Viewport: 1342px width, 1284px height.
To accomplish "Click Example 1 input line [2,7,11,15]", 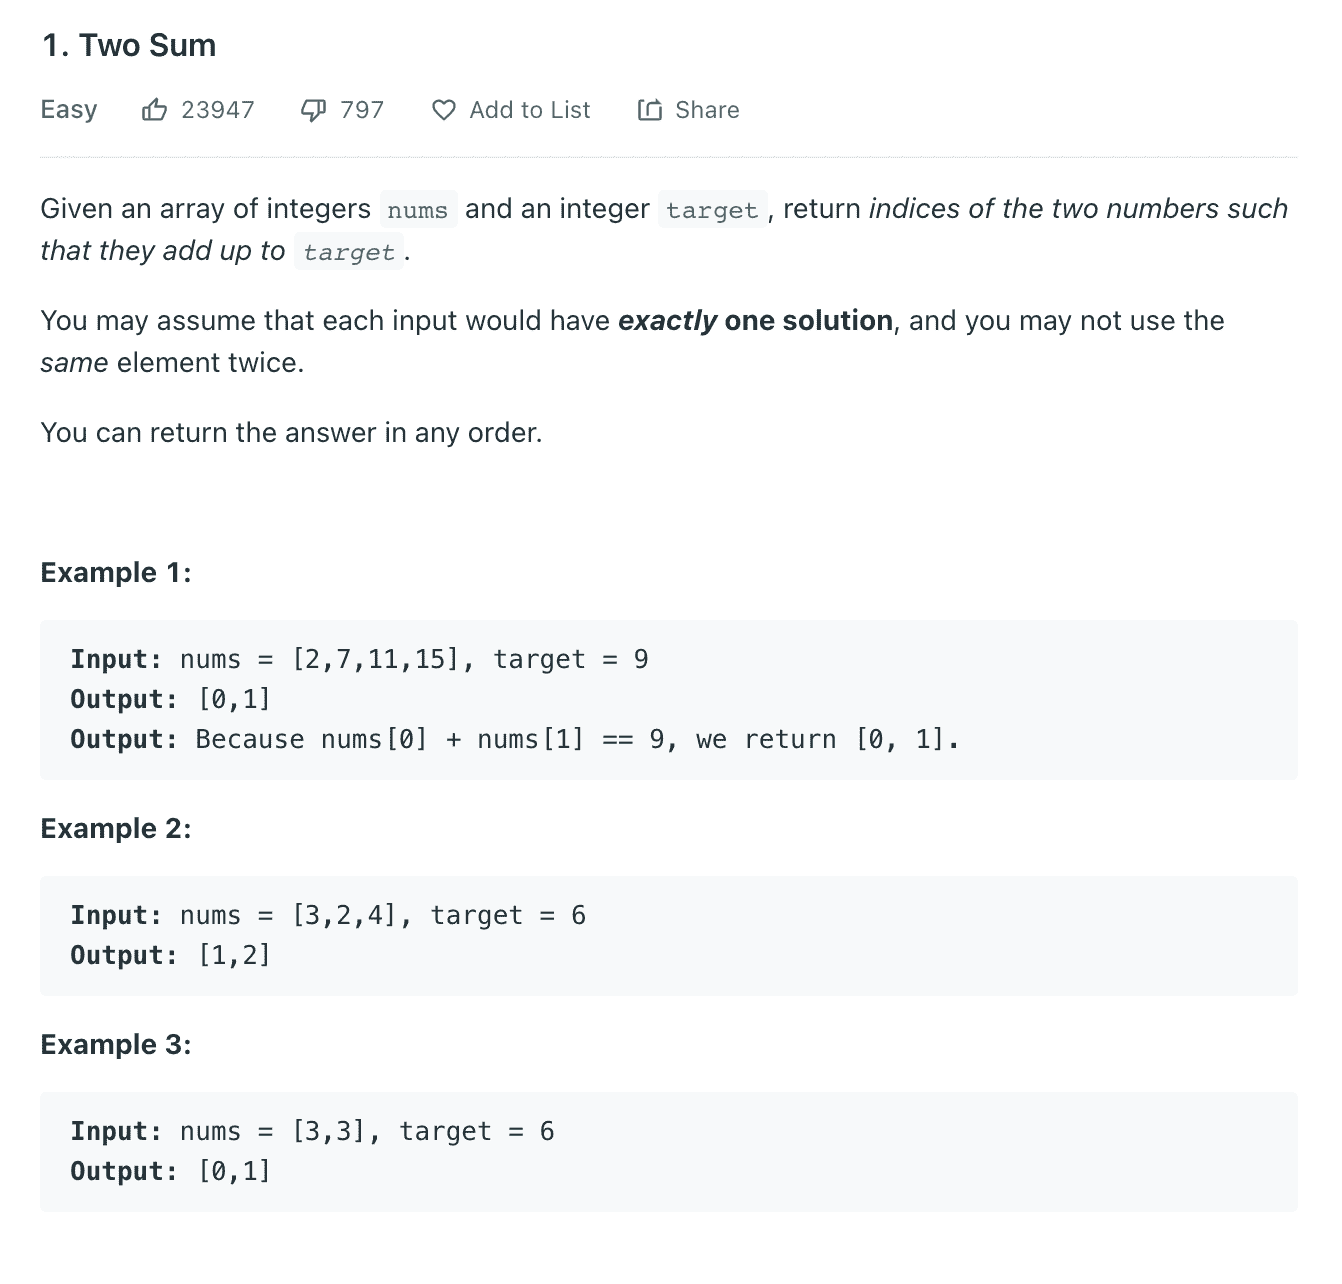I will 359,659.
